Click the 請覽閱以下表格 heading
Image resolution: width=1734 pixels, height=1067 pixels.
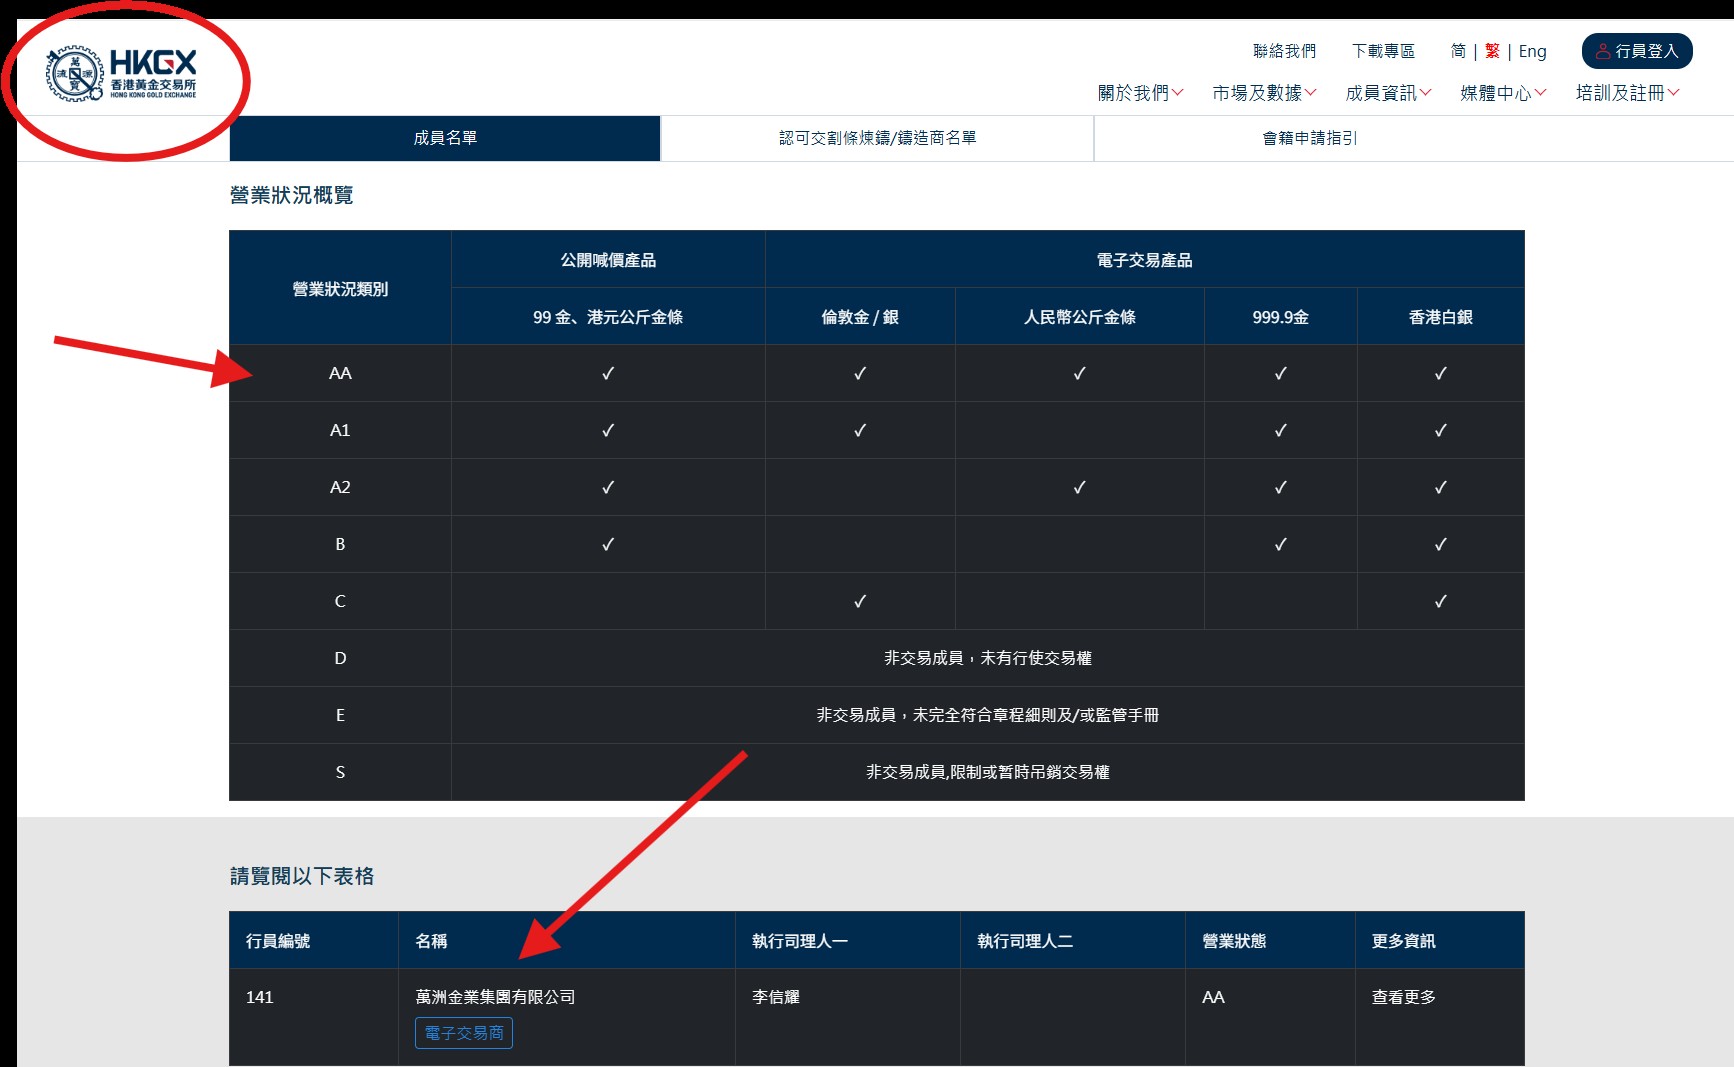pos(302,876)
